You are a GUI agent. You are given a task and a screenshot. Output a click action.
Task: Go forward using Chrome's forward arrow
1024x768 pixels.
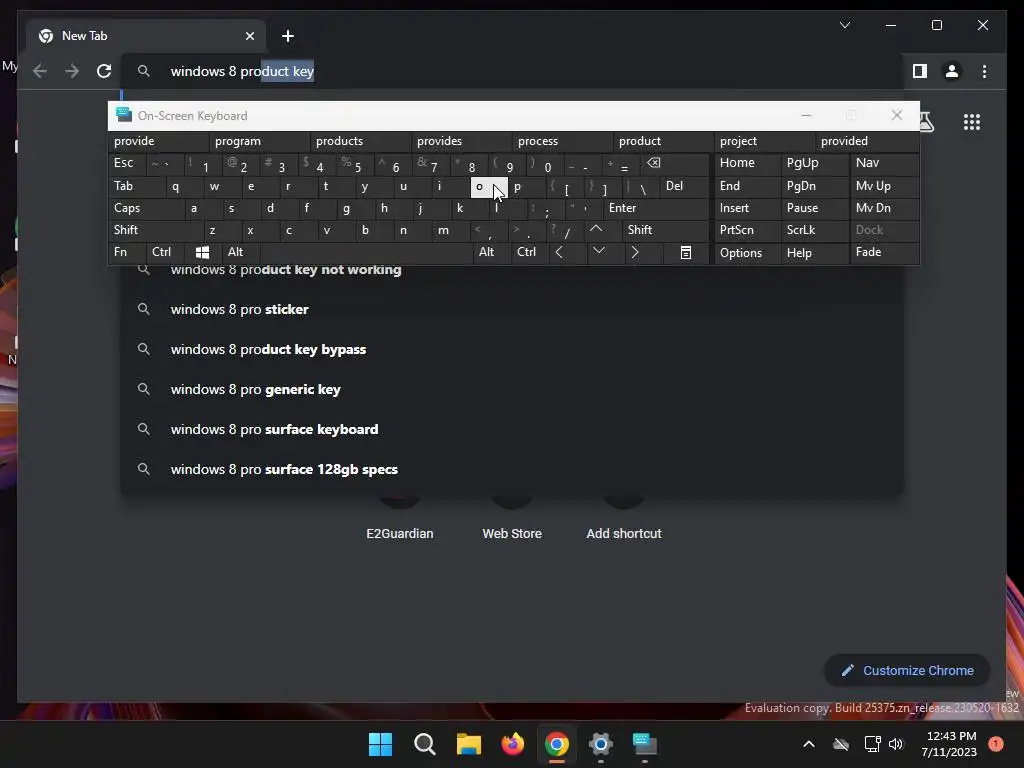coord(72,71)
